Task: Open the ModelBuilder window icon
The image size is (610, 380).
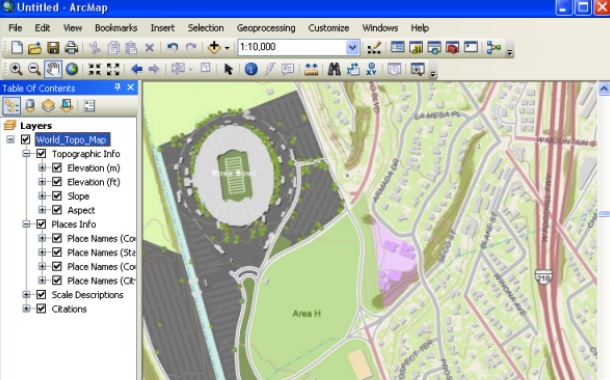Action: point(493,47)
